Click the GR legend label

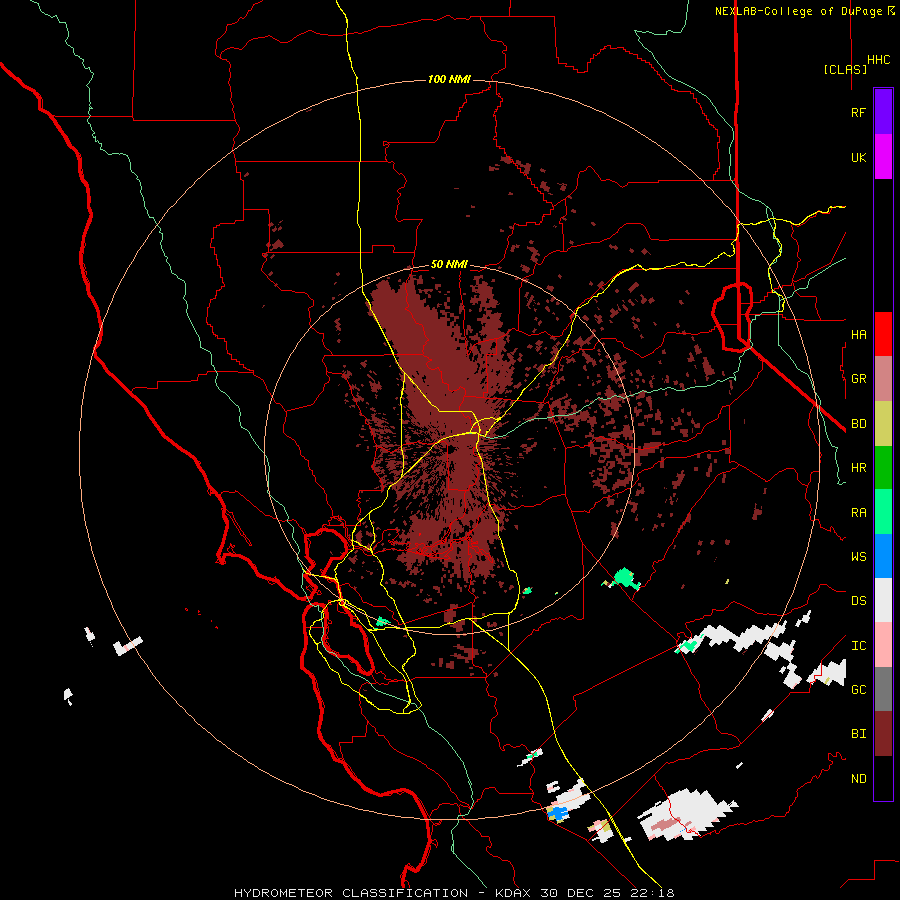pyautogui.click(x=858, y=379)
